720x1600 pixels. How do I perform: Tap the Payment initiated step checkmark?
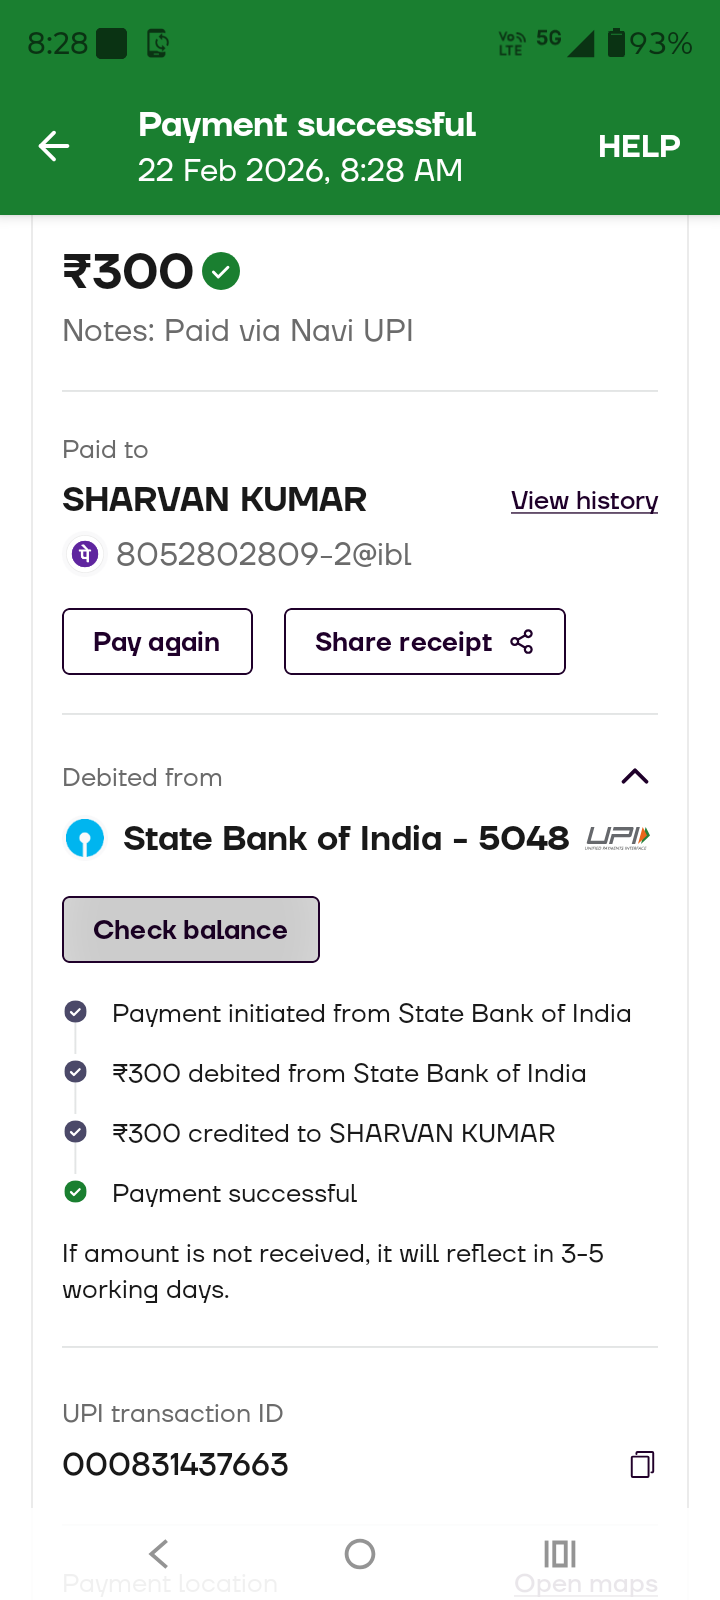75,1012
